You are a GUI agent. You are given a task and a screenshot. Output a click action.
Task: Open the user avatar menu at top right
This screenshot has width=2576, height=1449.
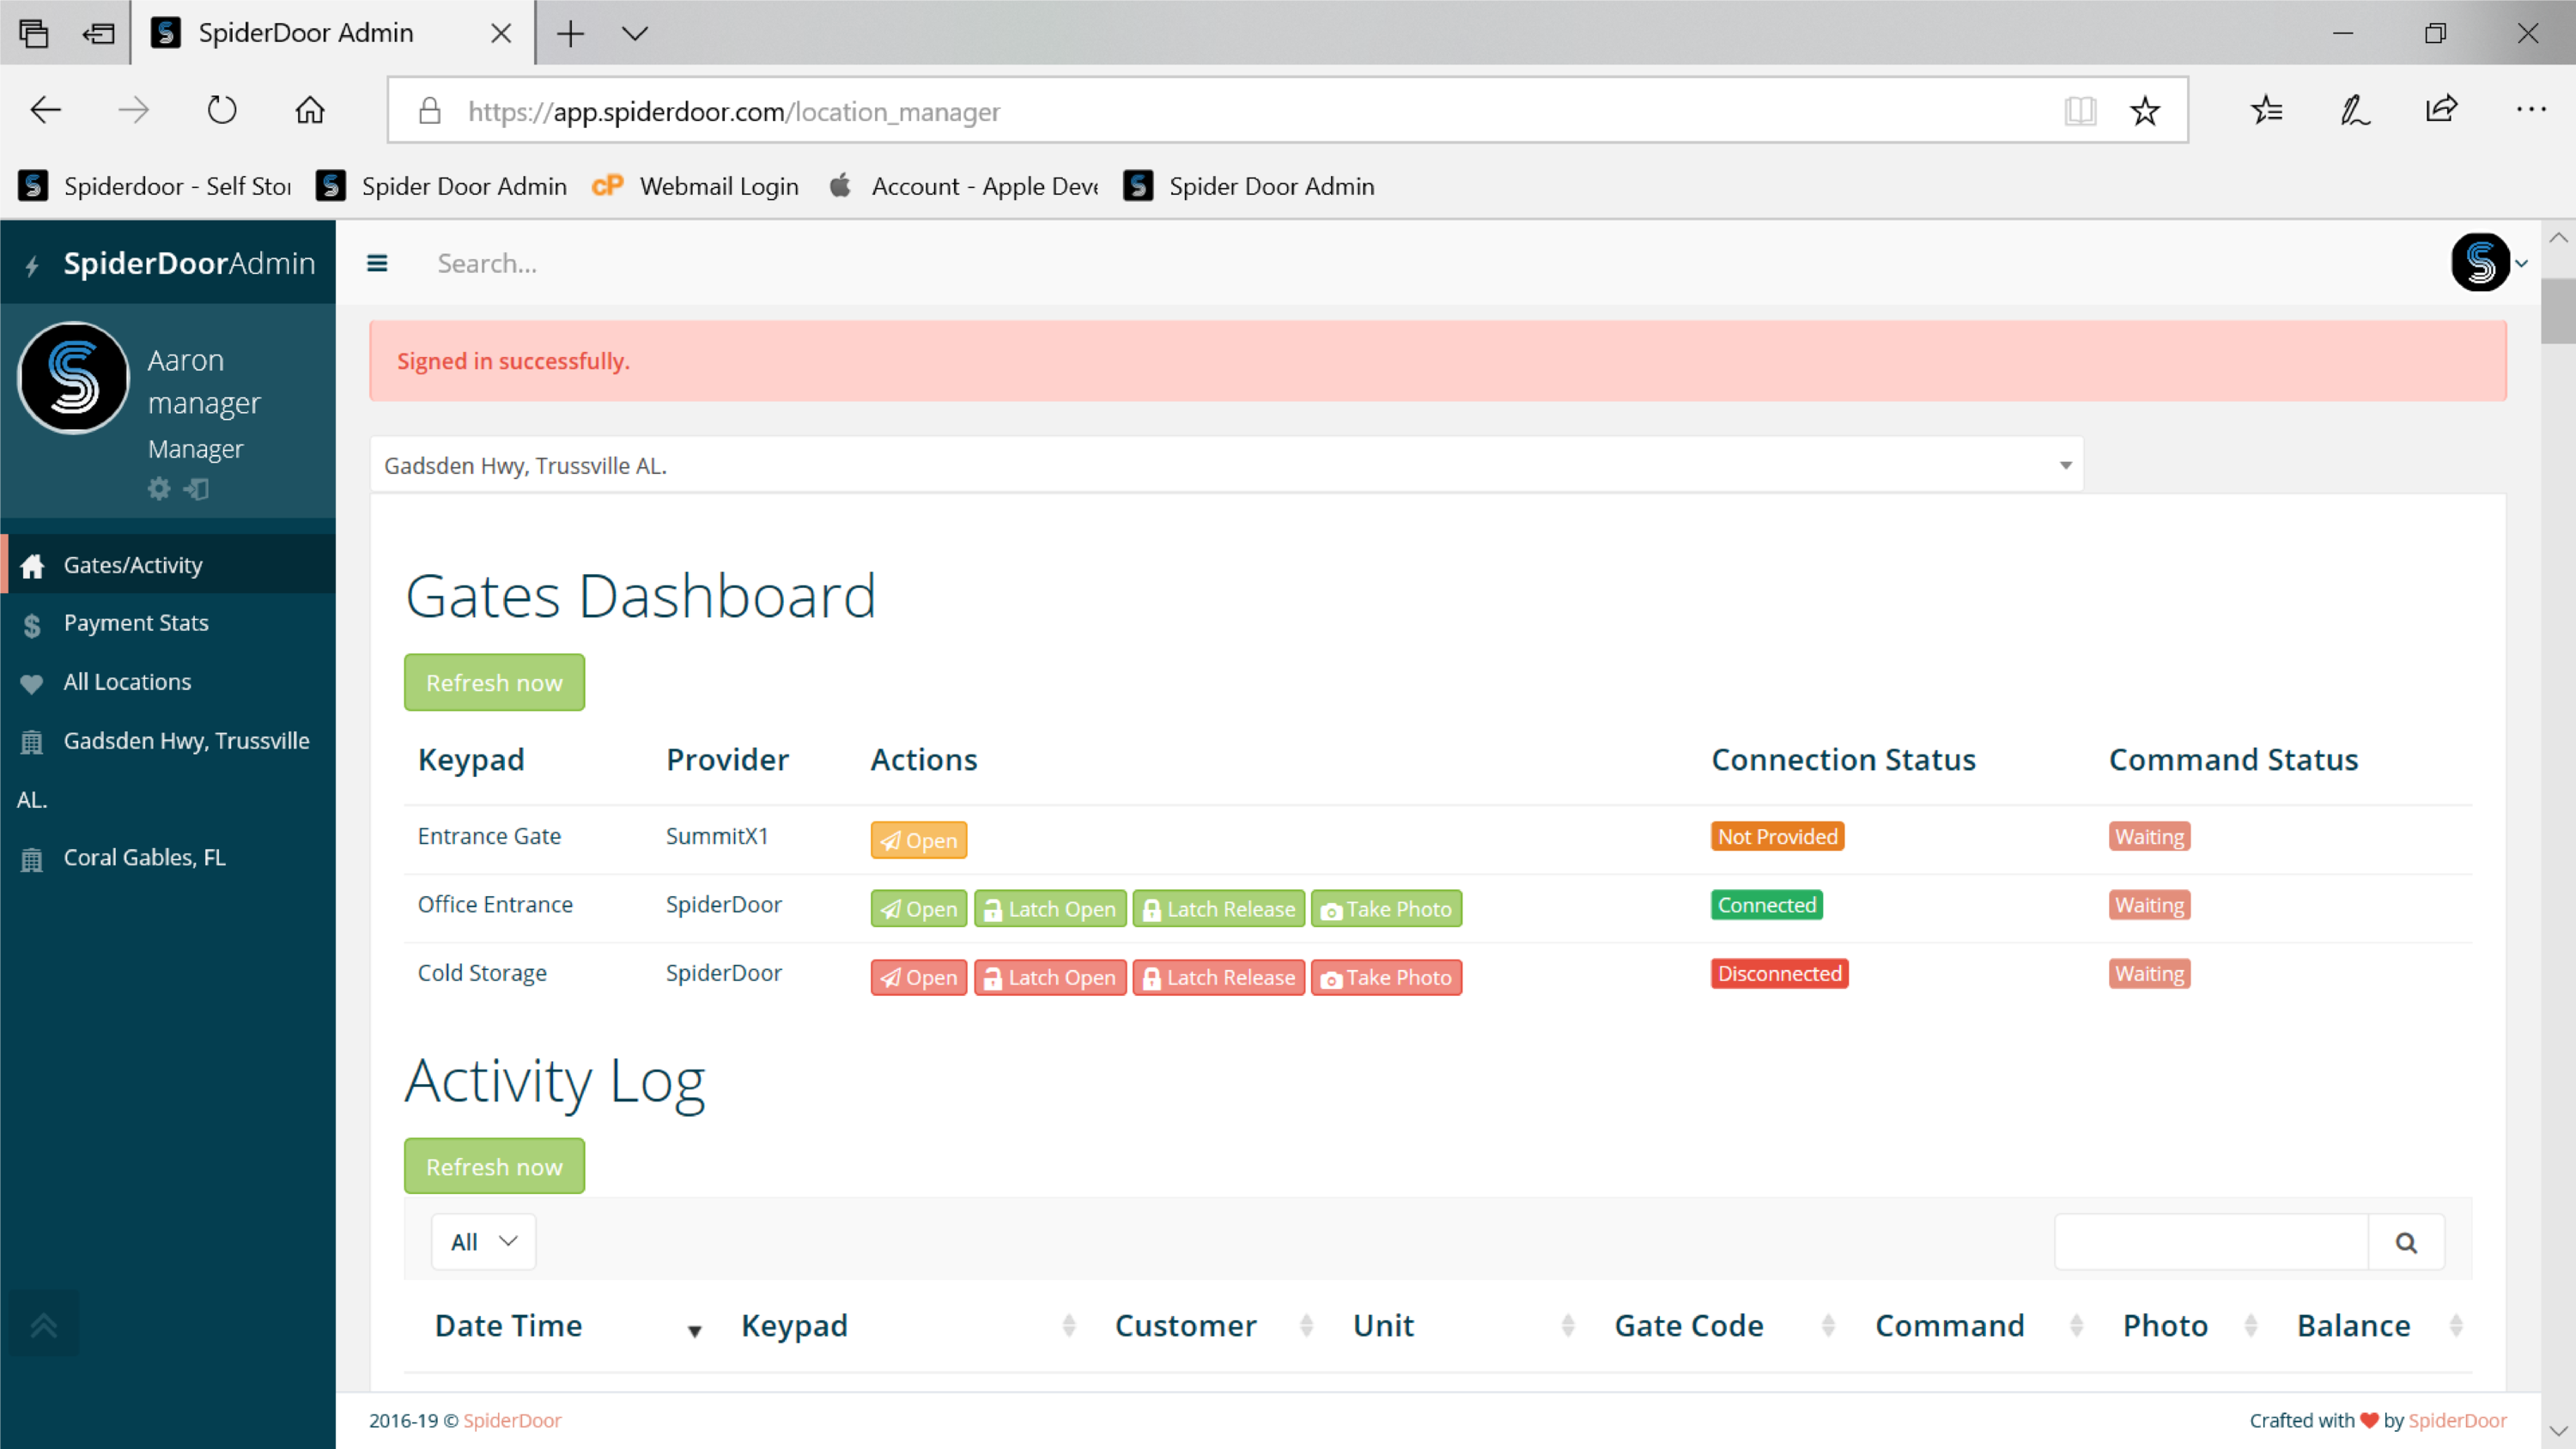[x=2488, y=262]
